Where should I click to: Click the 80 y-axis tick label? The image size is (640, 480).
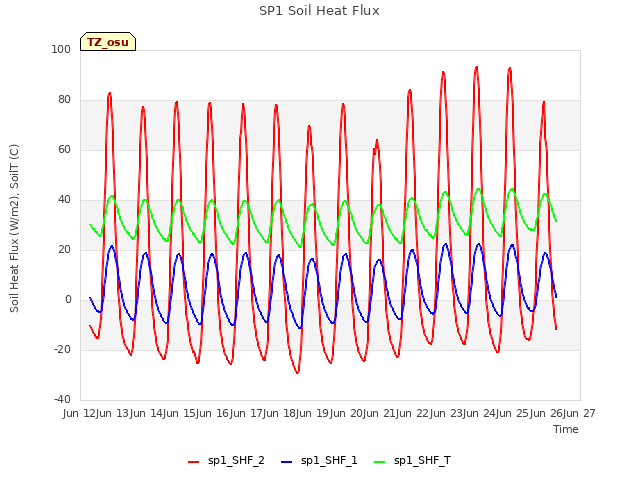coord(64,100)
